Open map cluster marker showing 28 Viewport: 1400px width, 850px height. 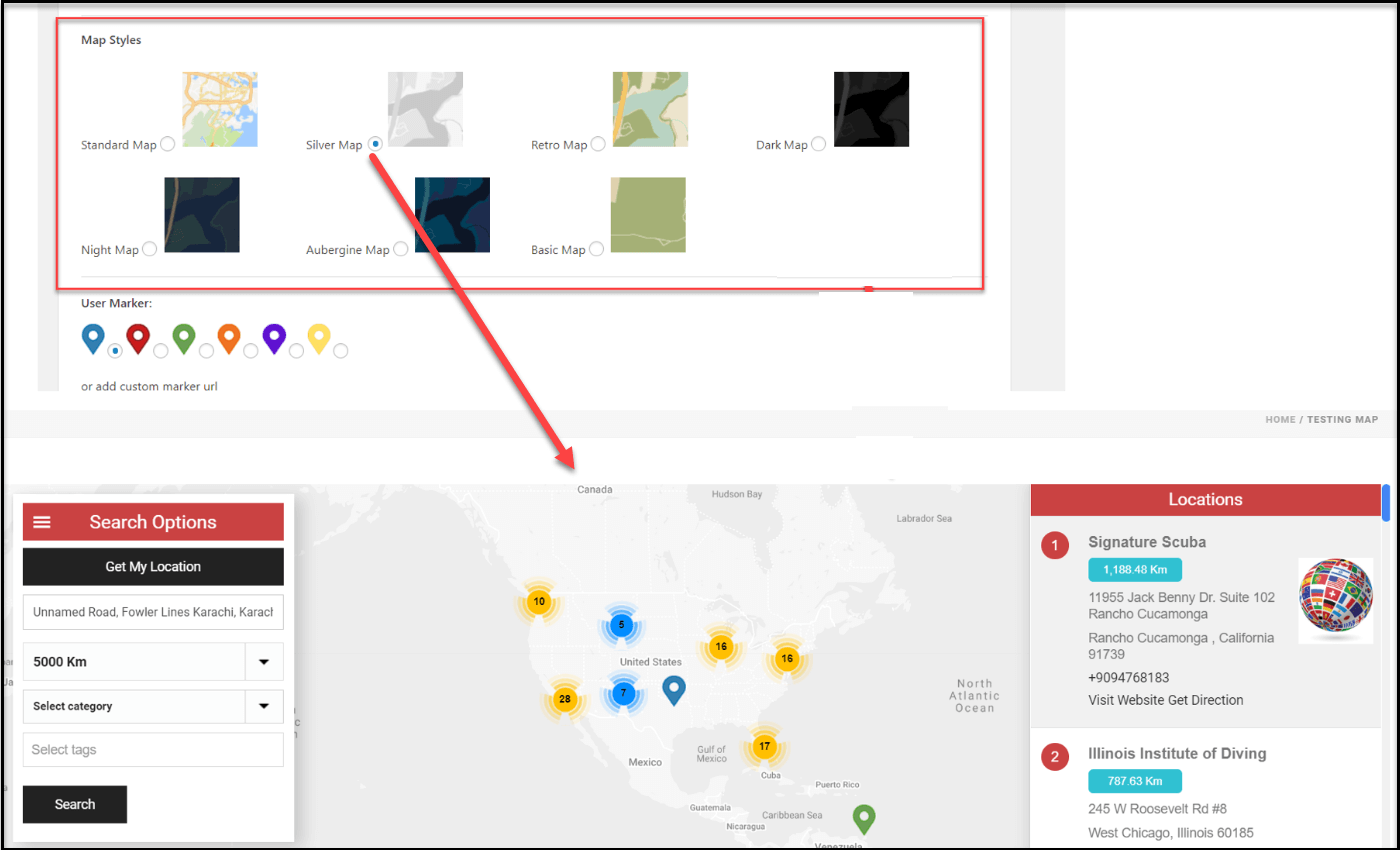click(565, 699)
